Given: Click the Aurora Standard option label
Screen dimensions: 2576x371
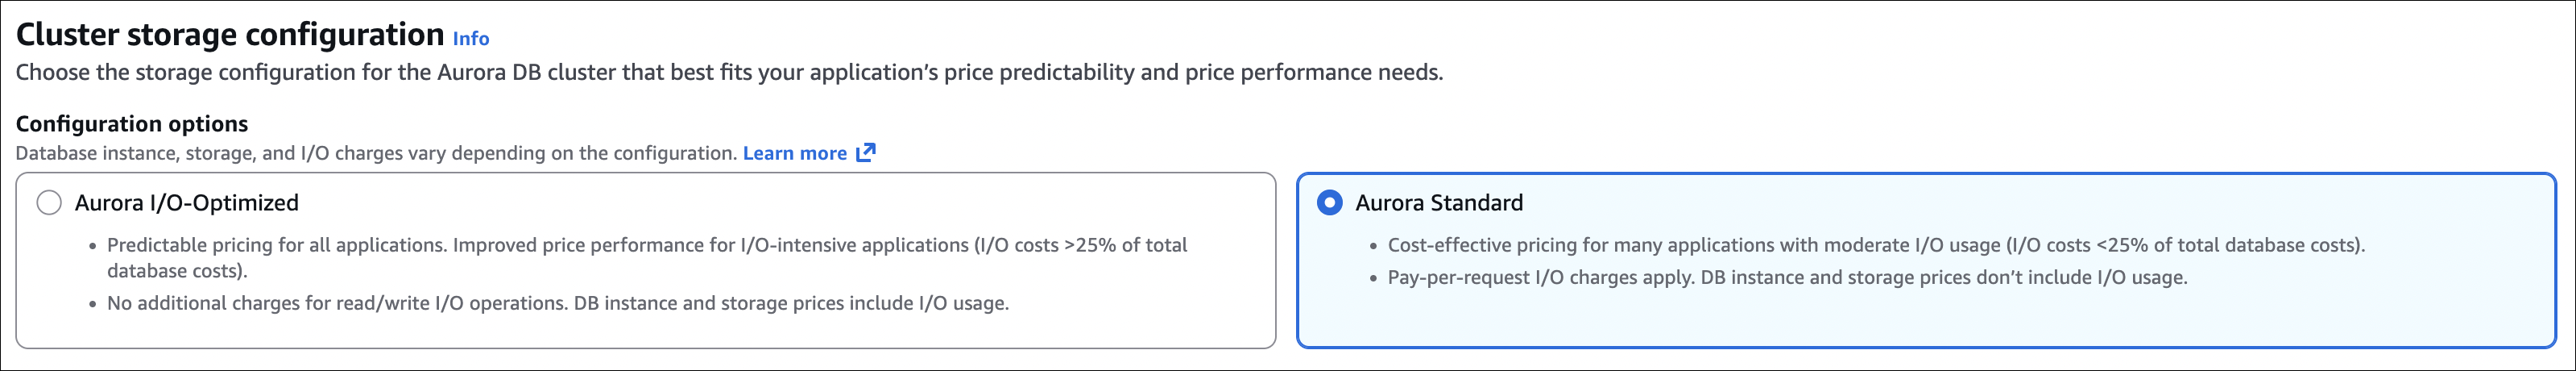Looking at the screenshot, I should pos(1439,203).
